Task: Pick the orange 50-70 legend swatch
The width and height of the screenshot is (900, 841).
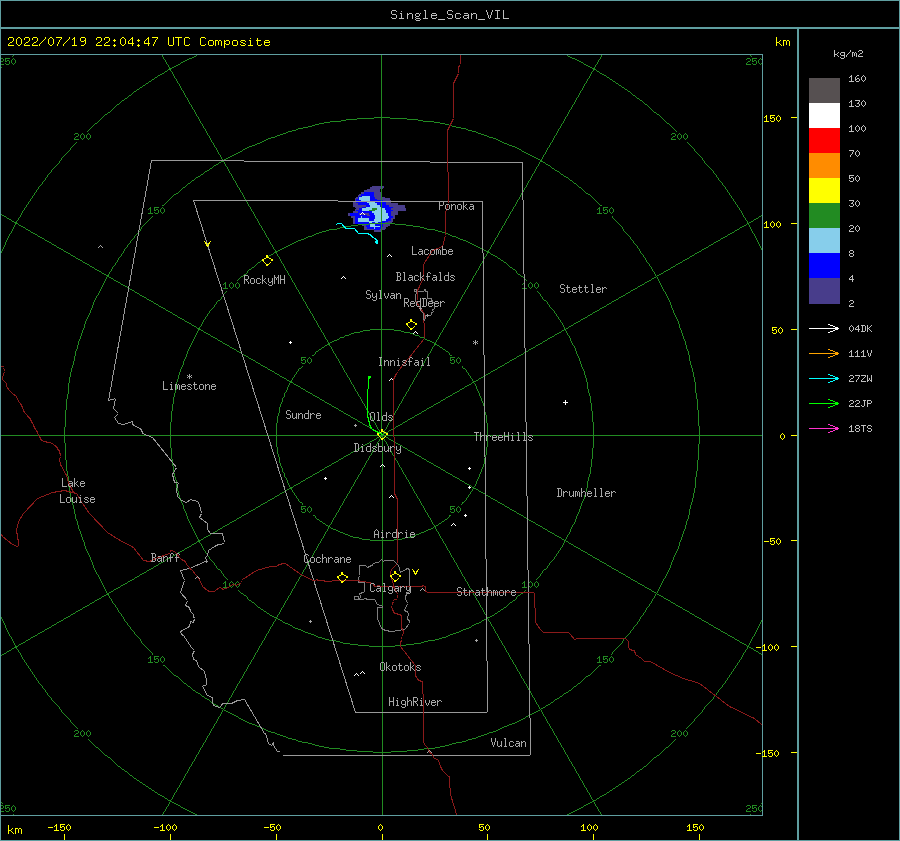Action: [x=824, y=166]
